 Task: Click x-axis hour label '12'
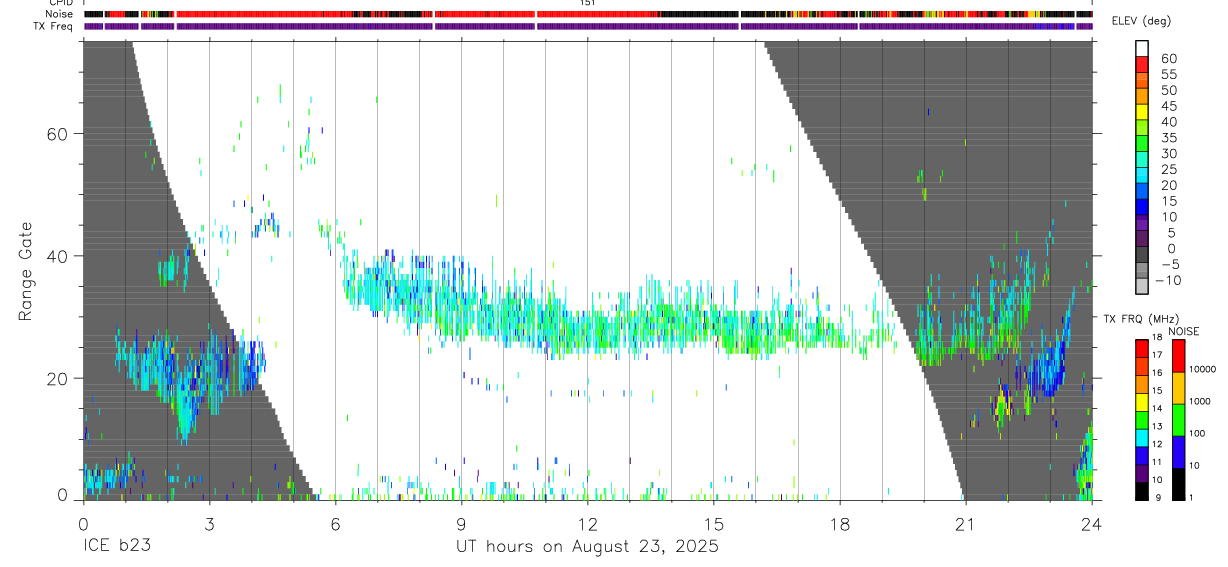[x=588, y=523]
